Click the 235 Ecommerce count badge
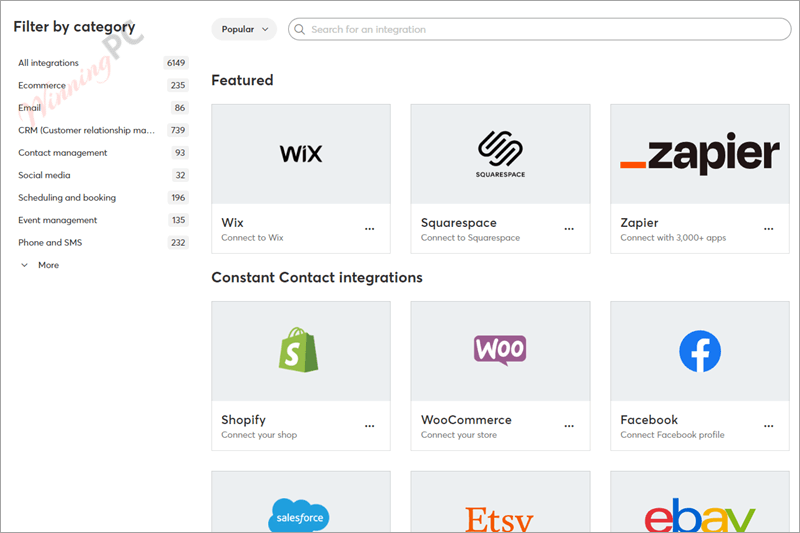This screenshot has height=533, width=800. click(x=178, y=85)
